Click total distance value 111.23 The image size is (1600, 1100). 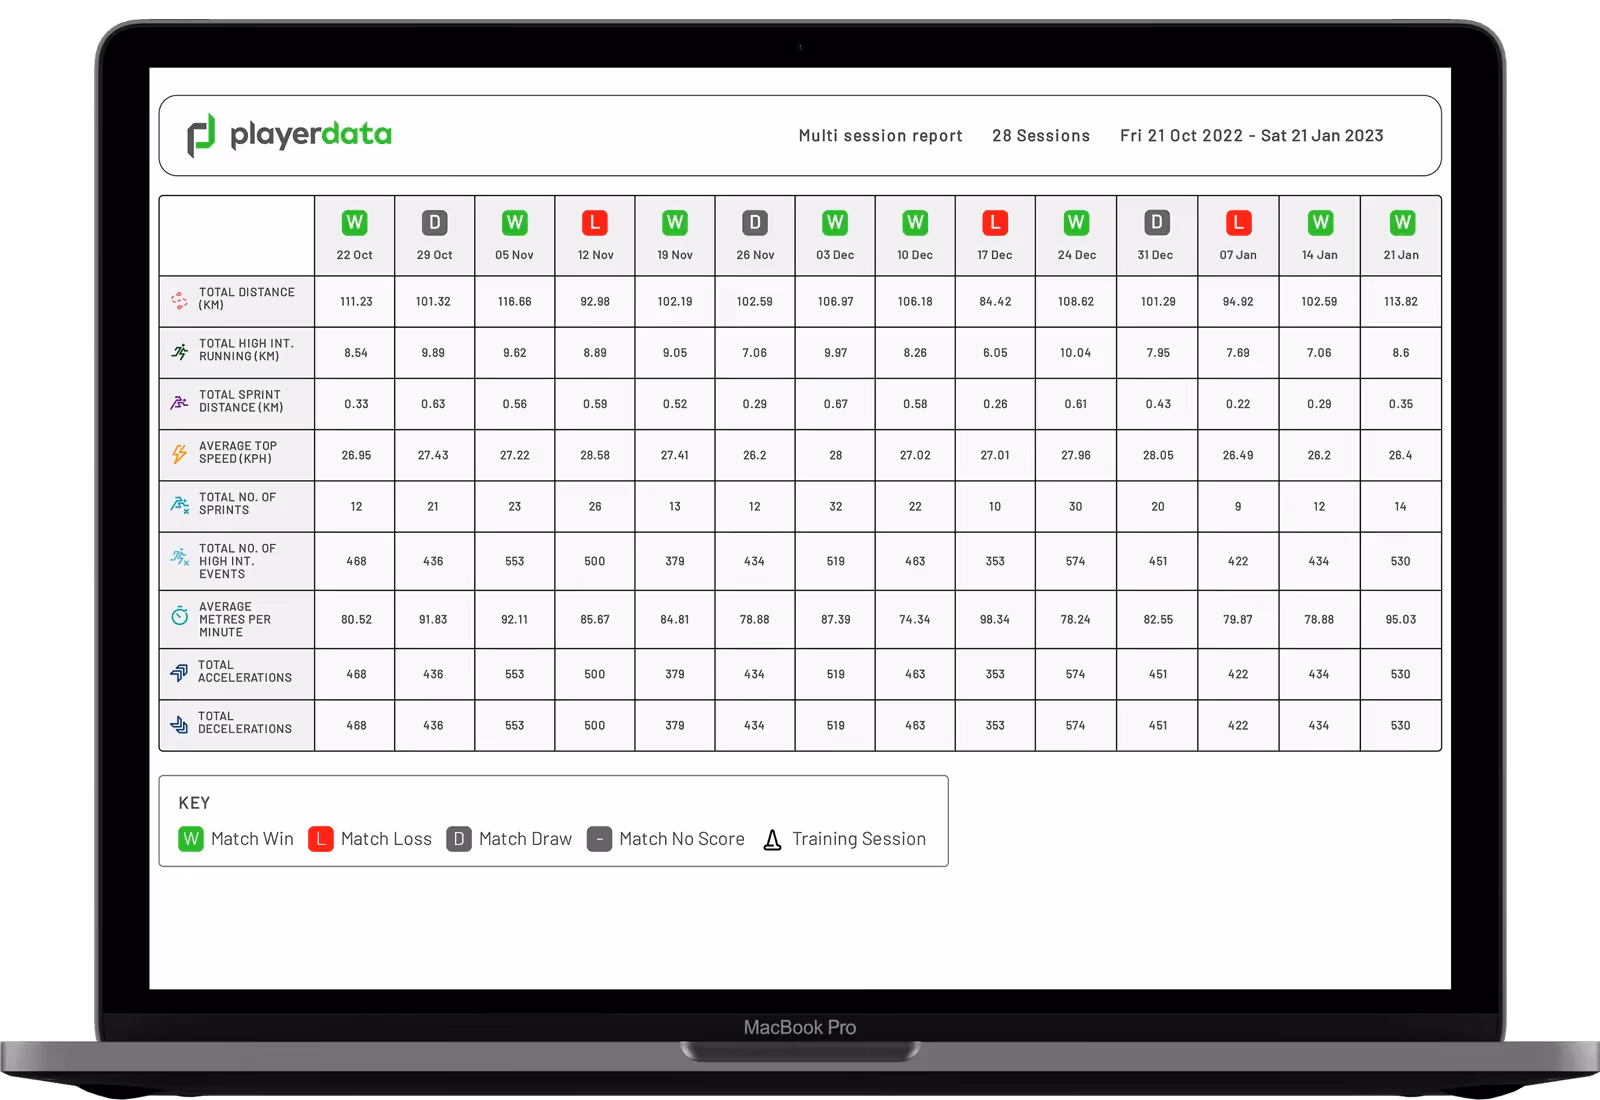[x=356, y=302]
